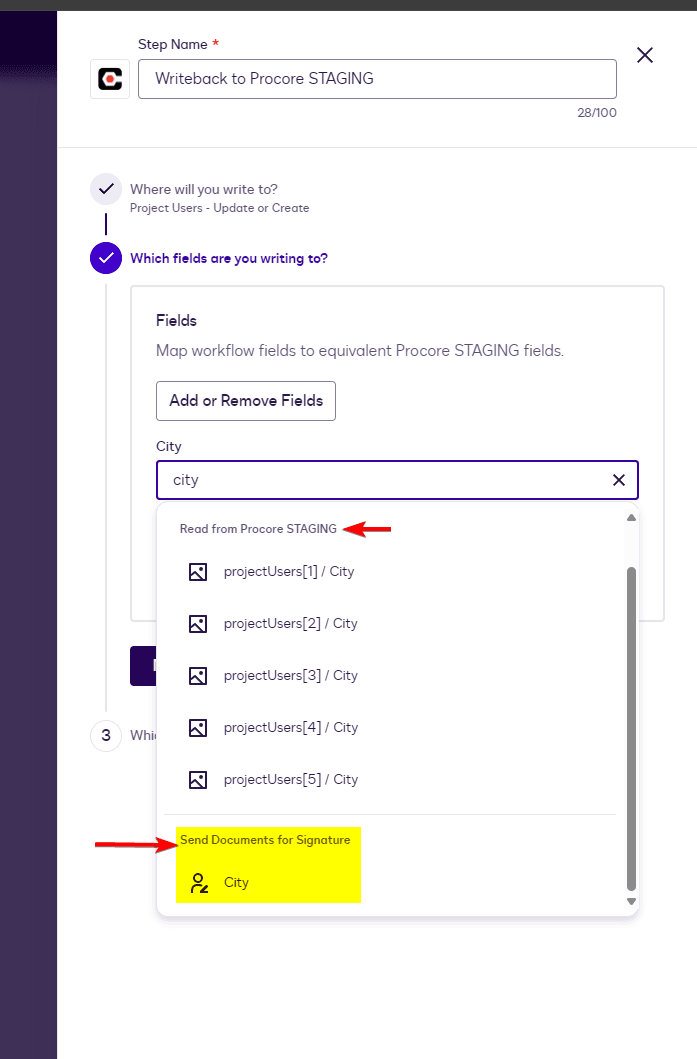Click image icon beside projectUsers[2] / City
Image resolution: width=697 pixels, height=1059 pixels.
(x=198, y=624)
